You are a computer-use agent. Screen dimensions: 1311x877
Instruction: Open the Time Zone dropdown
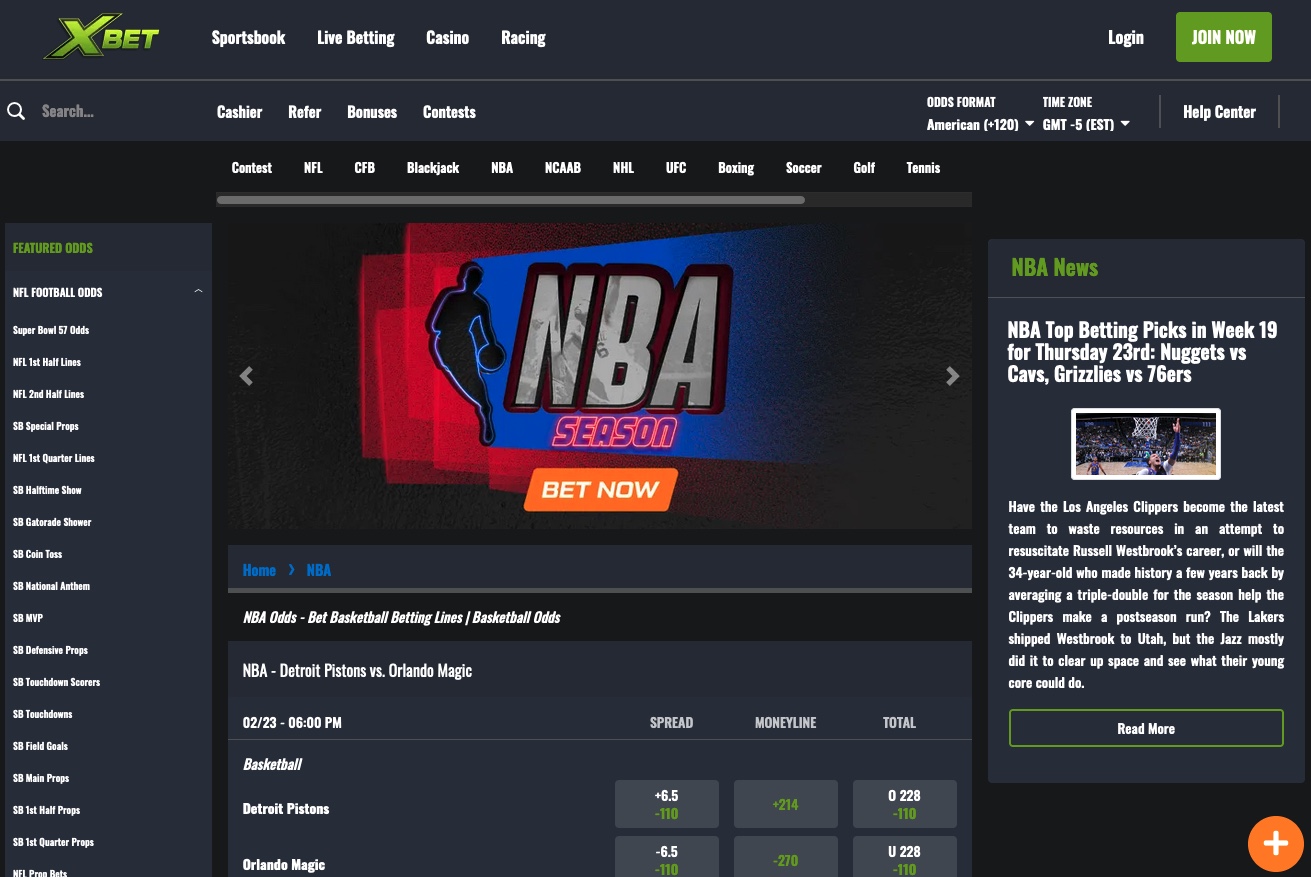tap(1086, 124)
